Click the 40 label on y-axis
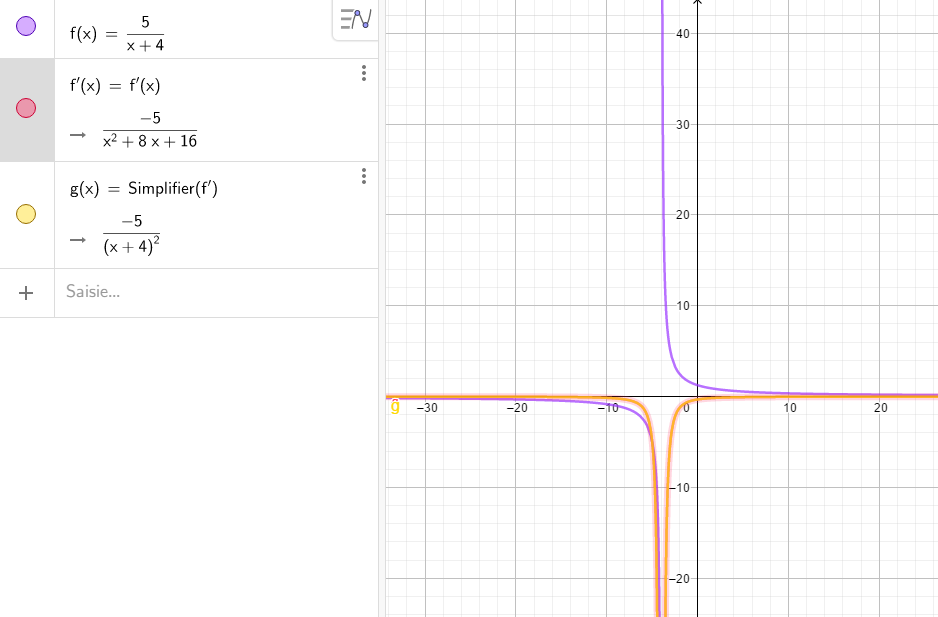 683,34
